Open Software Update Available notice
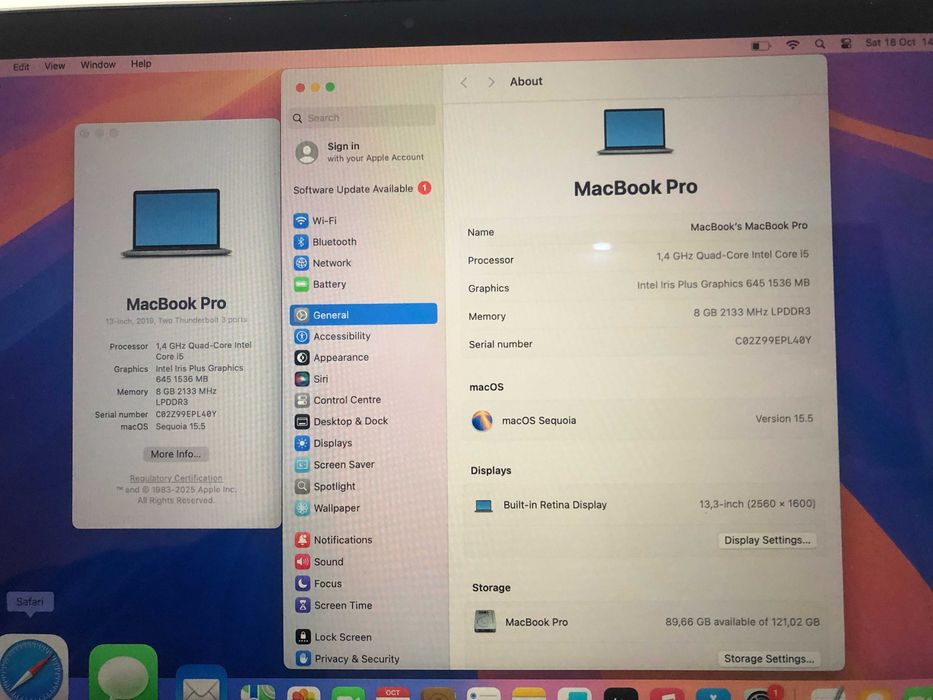Viewport: 933px width, 700px height. (x=362, y=189)
